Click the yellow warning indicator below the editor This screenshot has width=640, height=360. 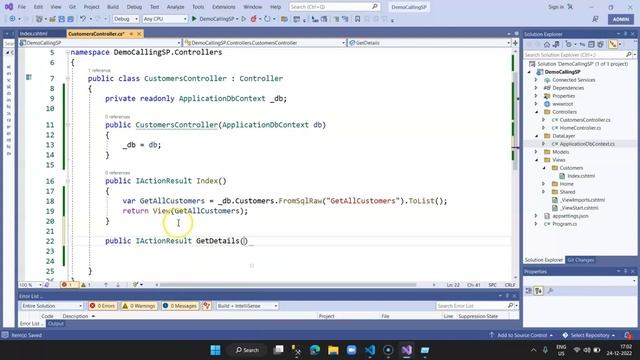(86, 284)
